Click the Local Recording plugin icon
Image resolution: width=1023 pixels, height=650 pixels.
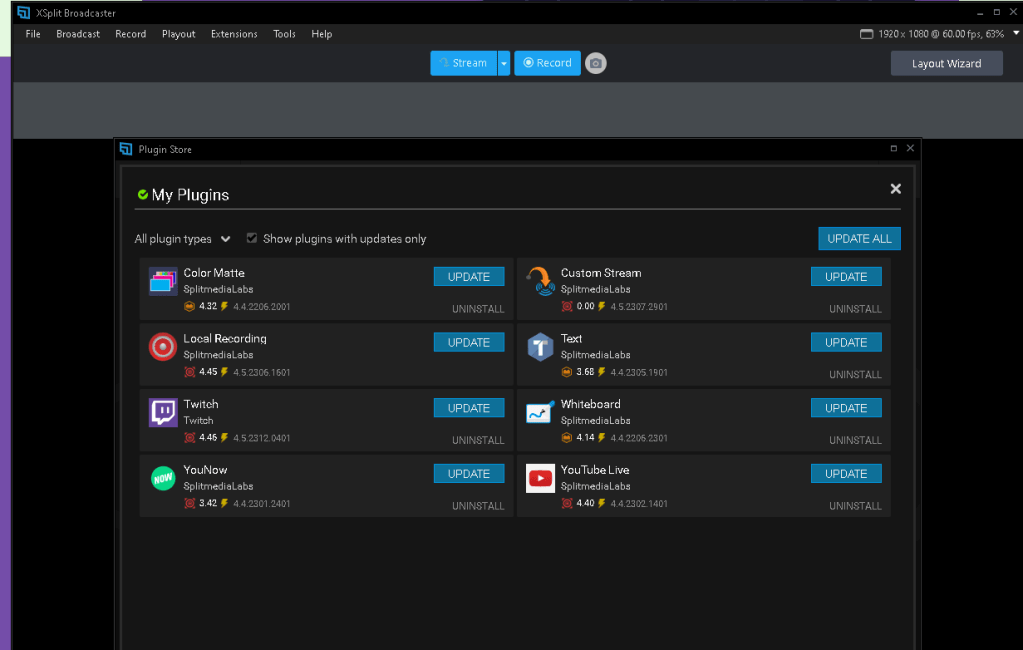pyautogui.click(x=162, y=347)
